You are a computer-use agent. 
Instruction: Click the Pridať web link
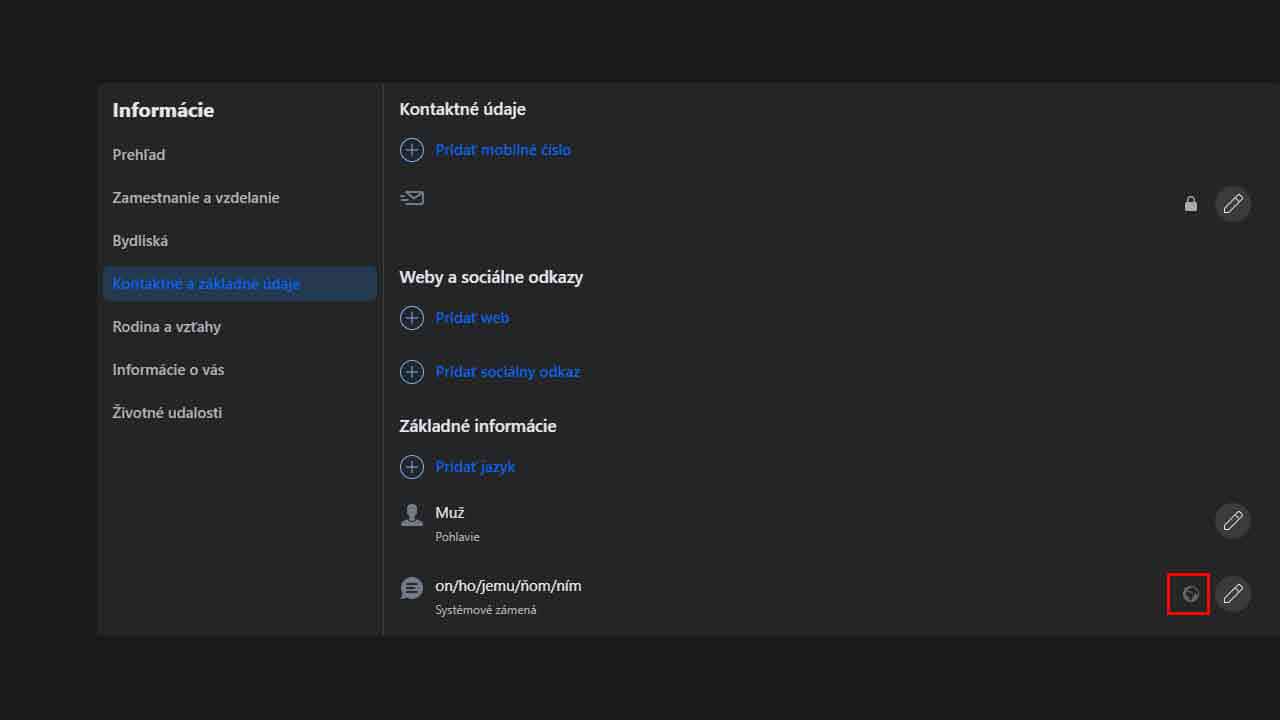[x=472, y=318]
